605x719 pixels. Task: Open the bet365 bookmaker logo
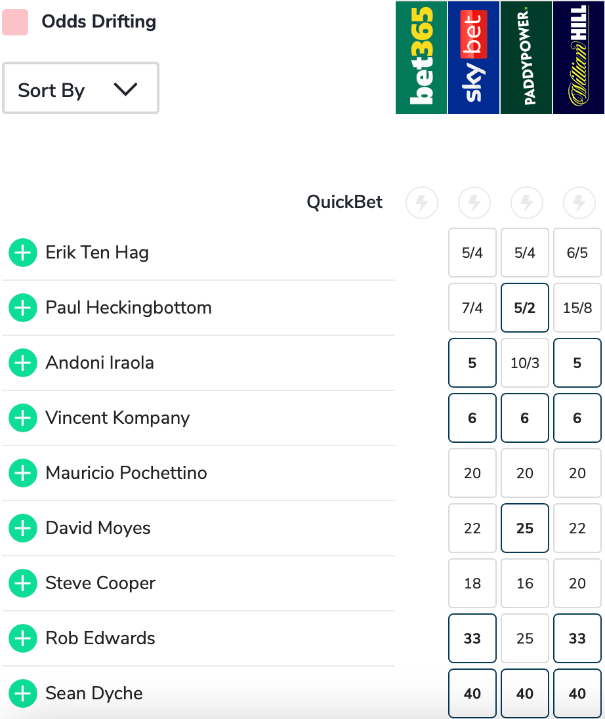tap(421, 57)
